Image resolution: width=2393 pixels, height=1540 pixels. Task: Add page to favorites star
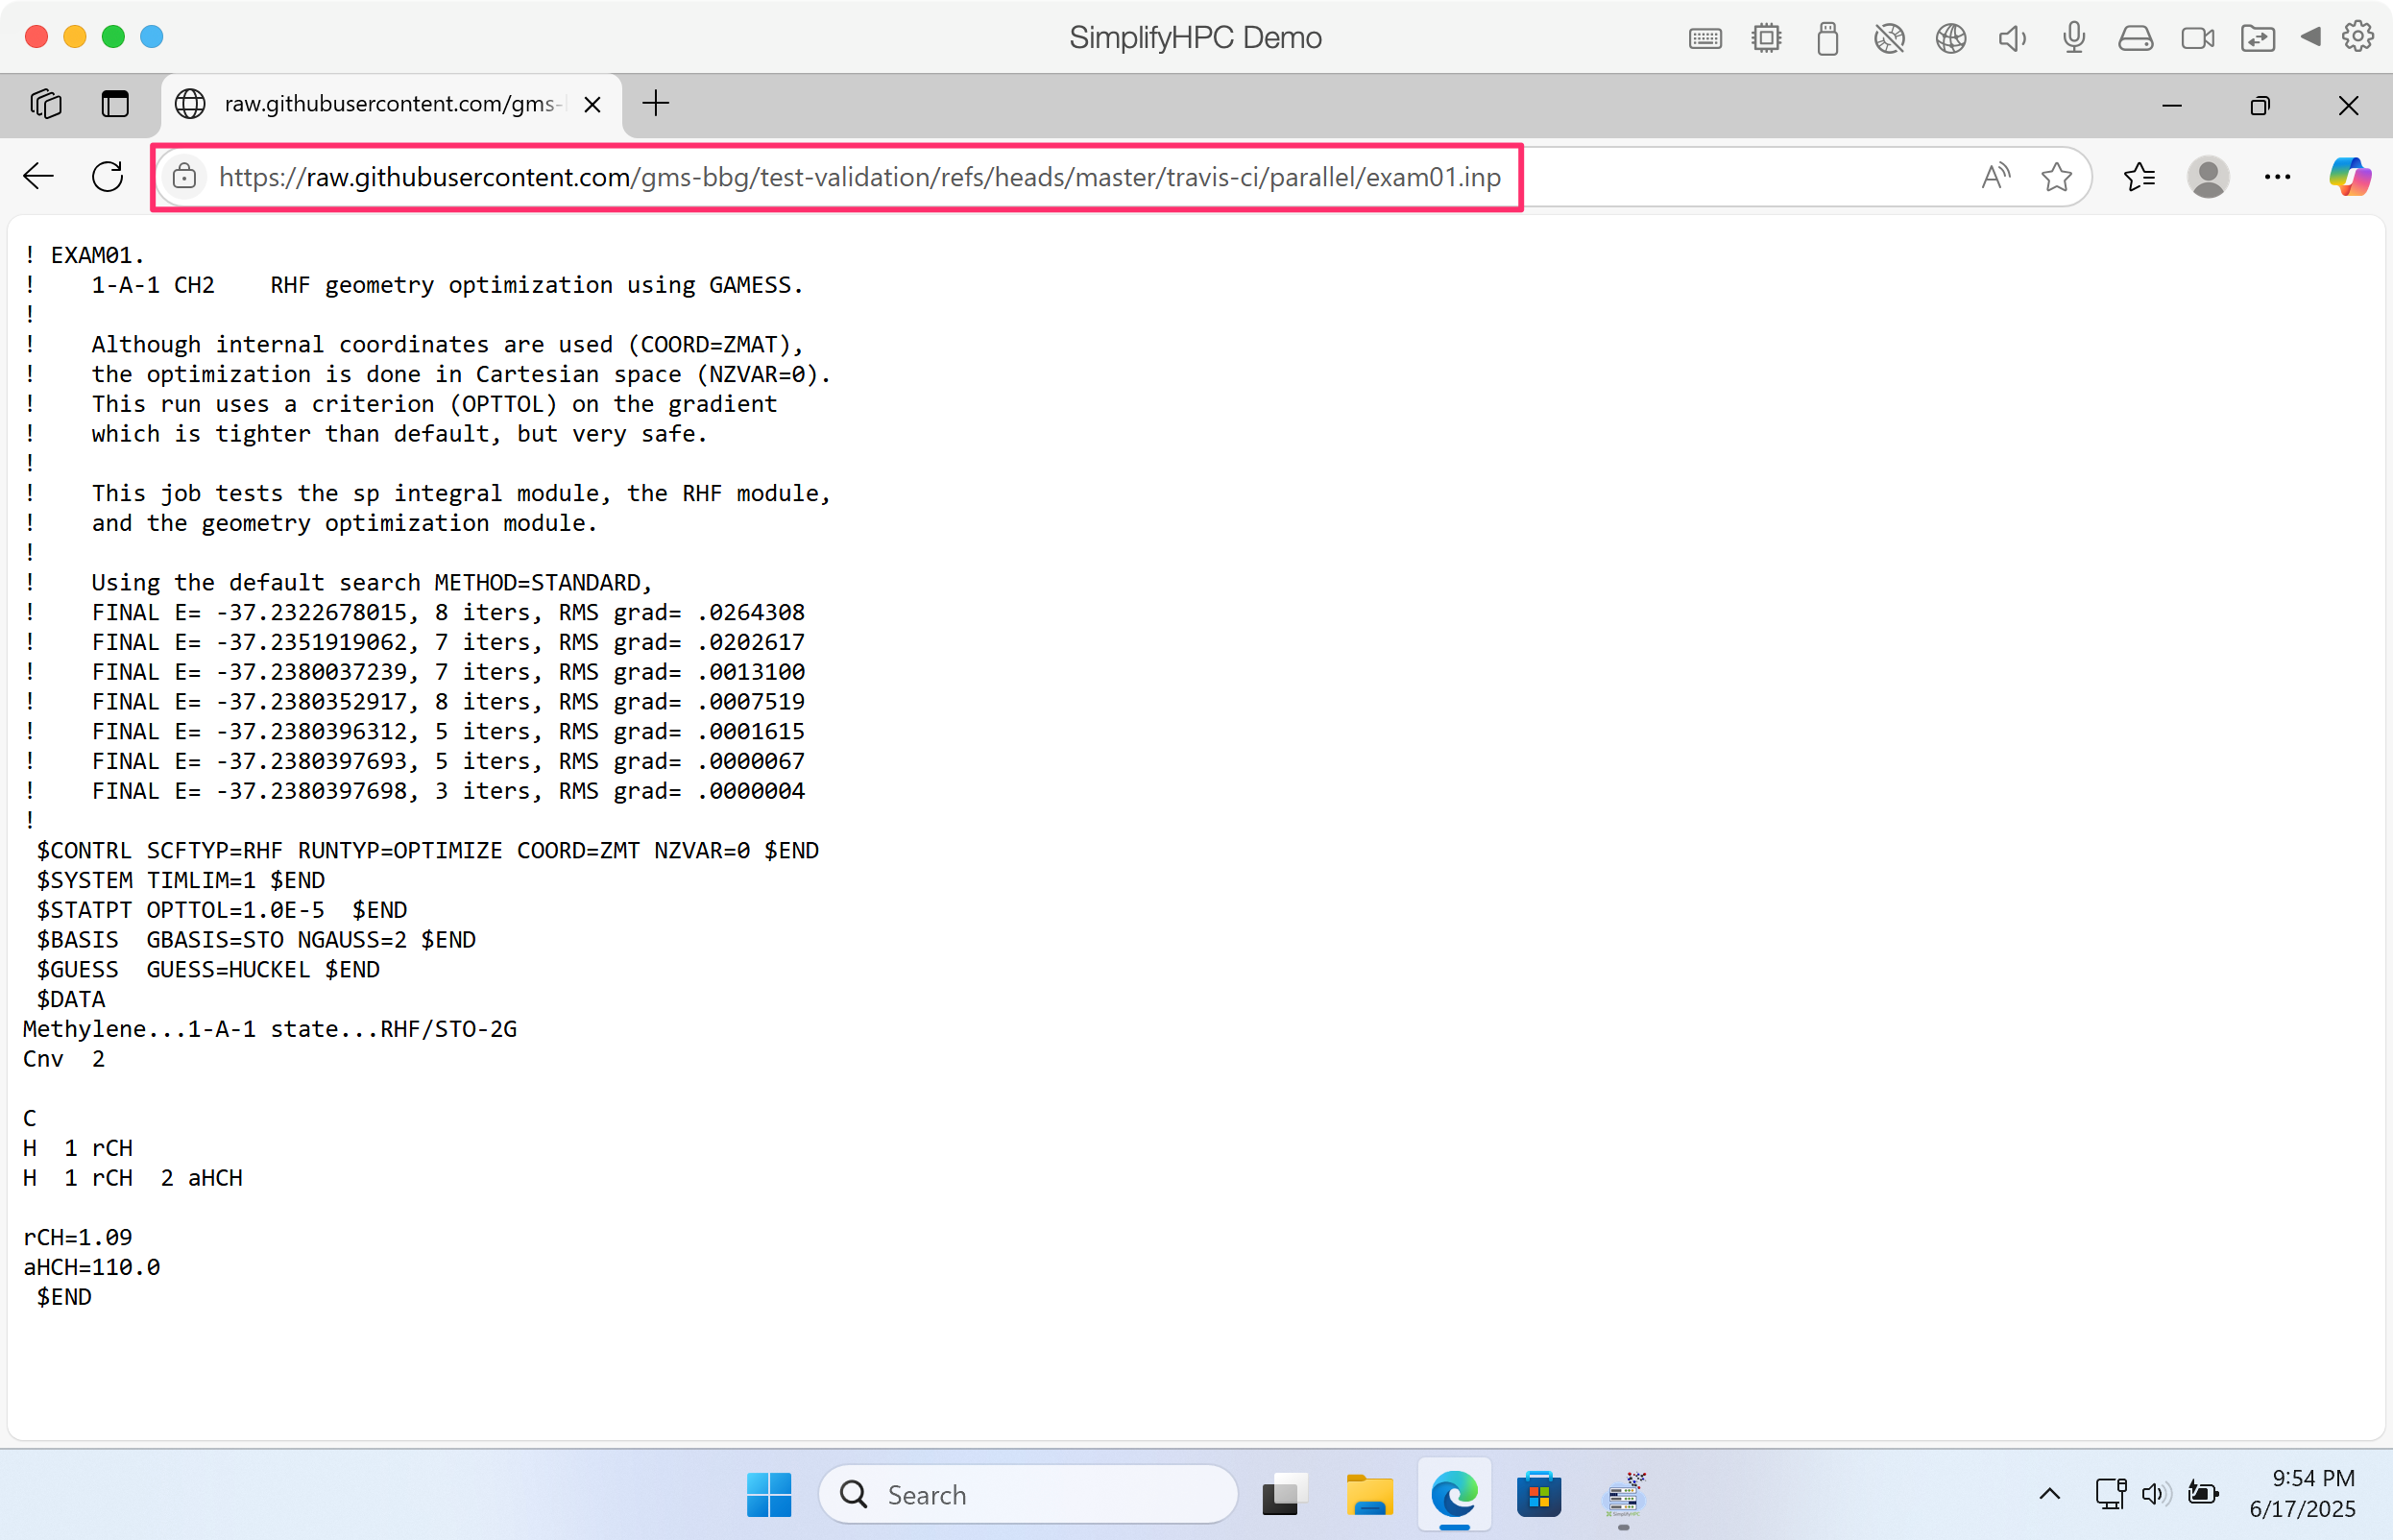click(x=2056, y=177)
